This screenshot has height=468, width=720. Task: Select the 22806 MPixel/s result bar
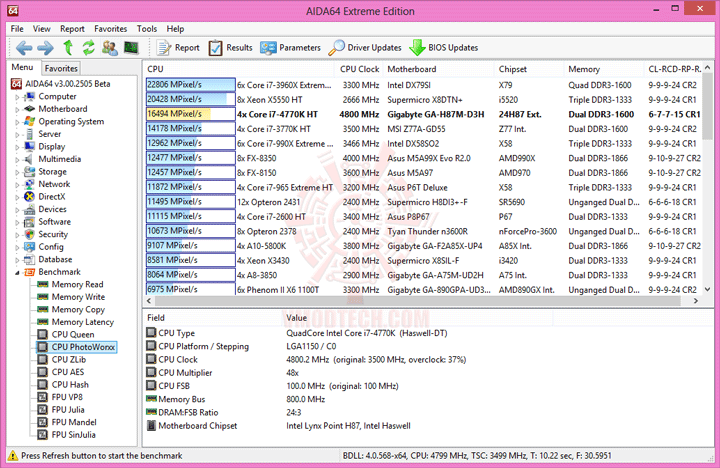click(191, 85)
